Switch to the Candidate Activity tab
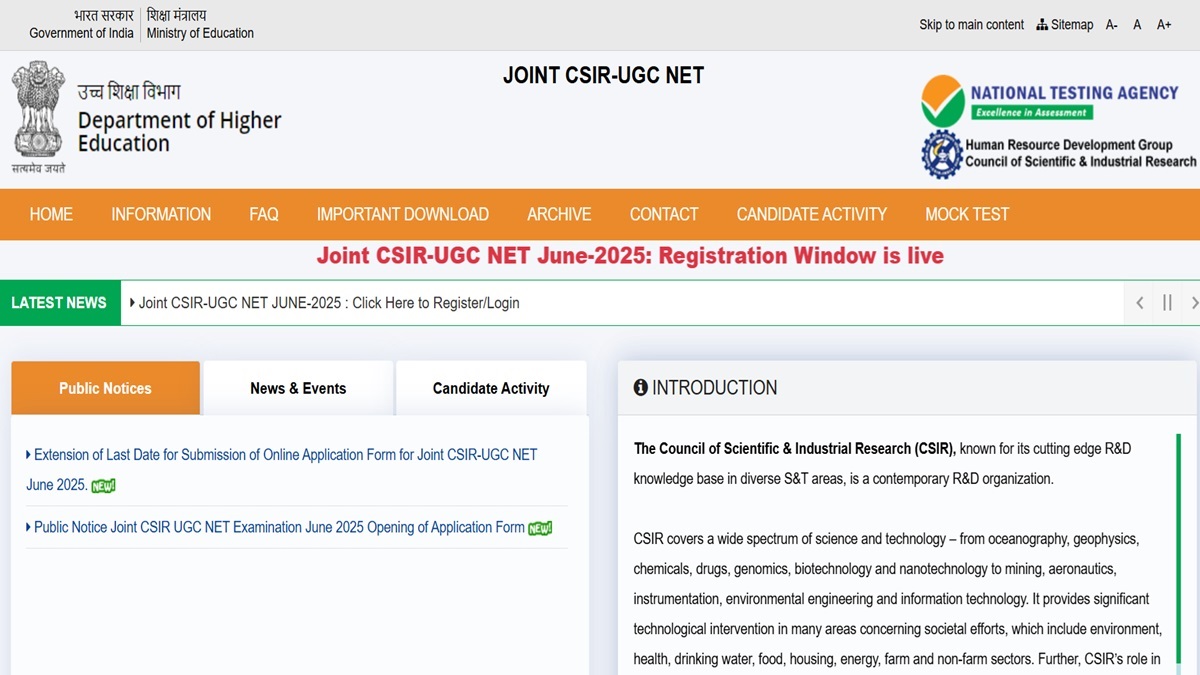 click(x=491, y=388)
